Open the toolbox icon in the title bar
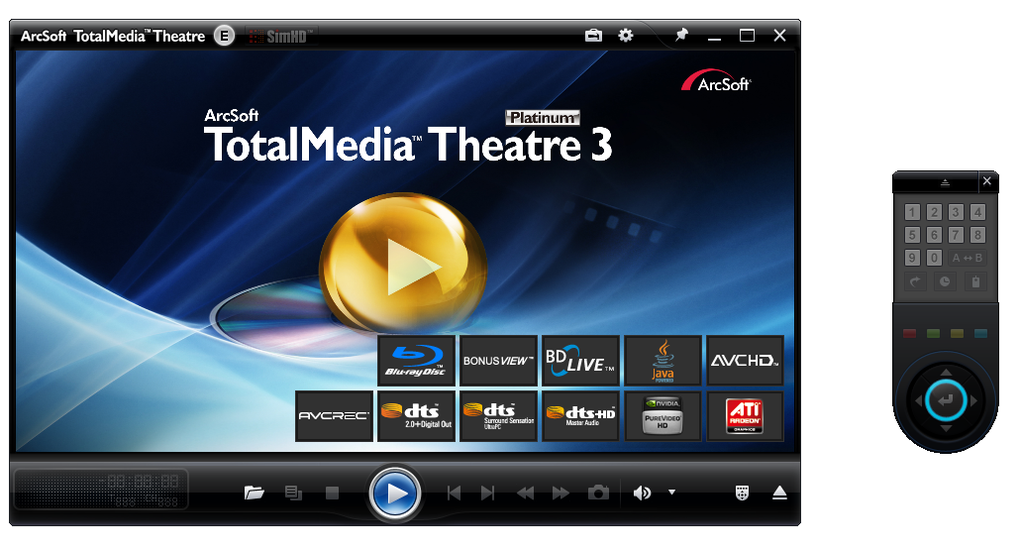The width and height of the screenshot is (1020, 552). pyautogui.click(x=593, y=35)
